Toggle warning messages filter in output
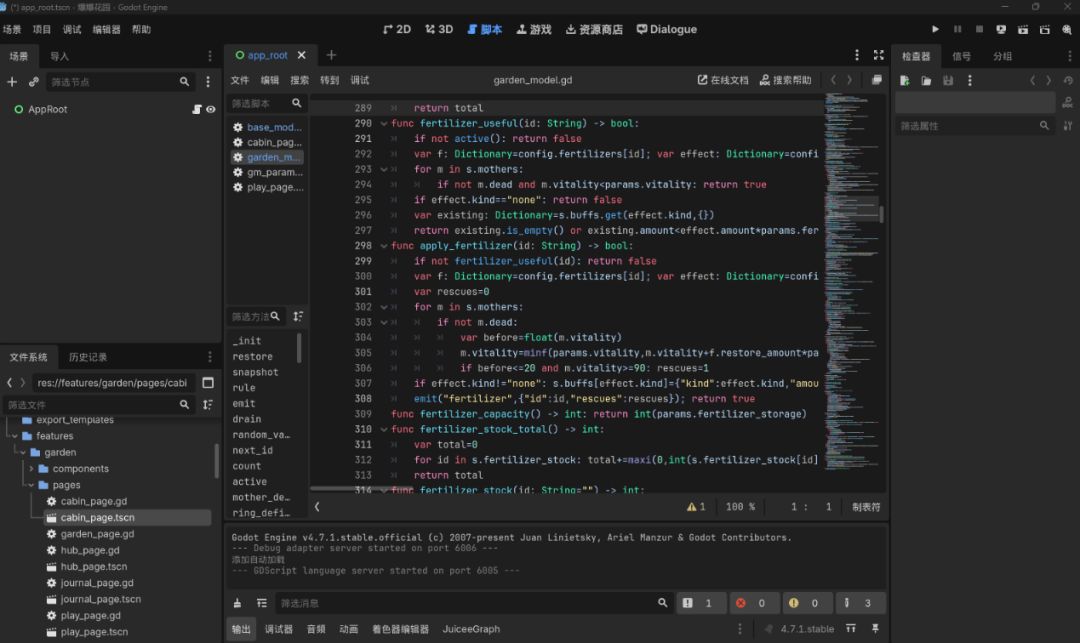This screenshot has width=1080, height=643. [x=806, y=603]
